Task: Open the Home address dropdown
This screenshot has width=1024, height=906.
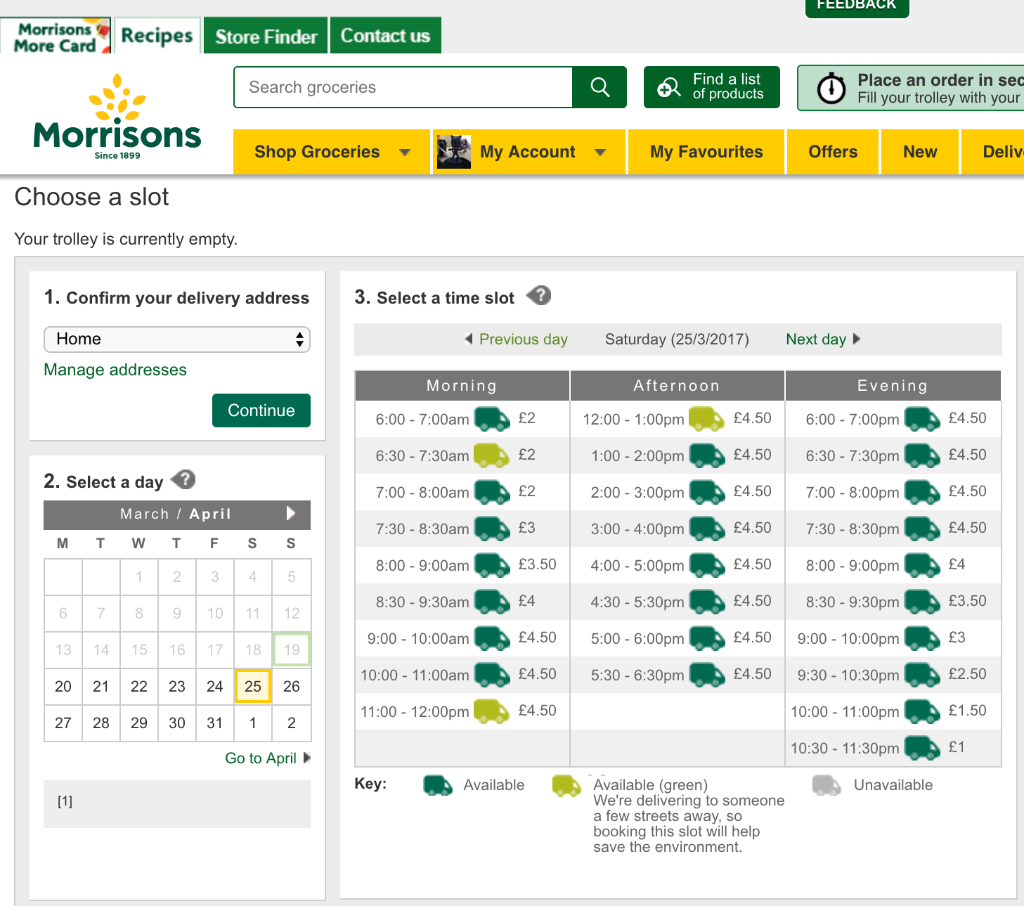Action: pos(177,339)
